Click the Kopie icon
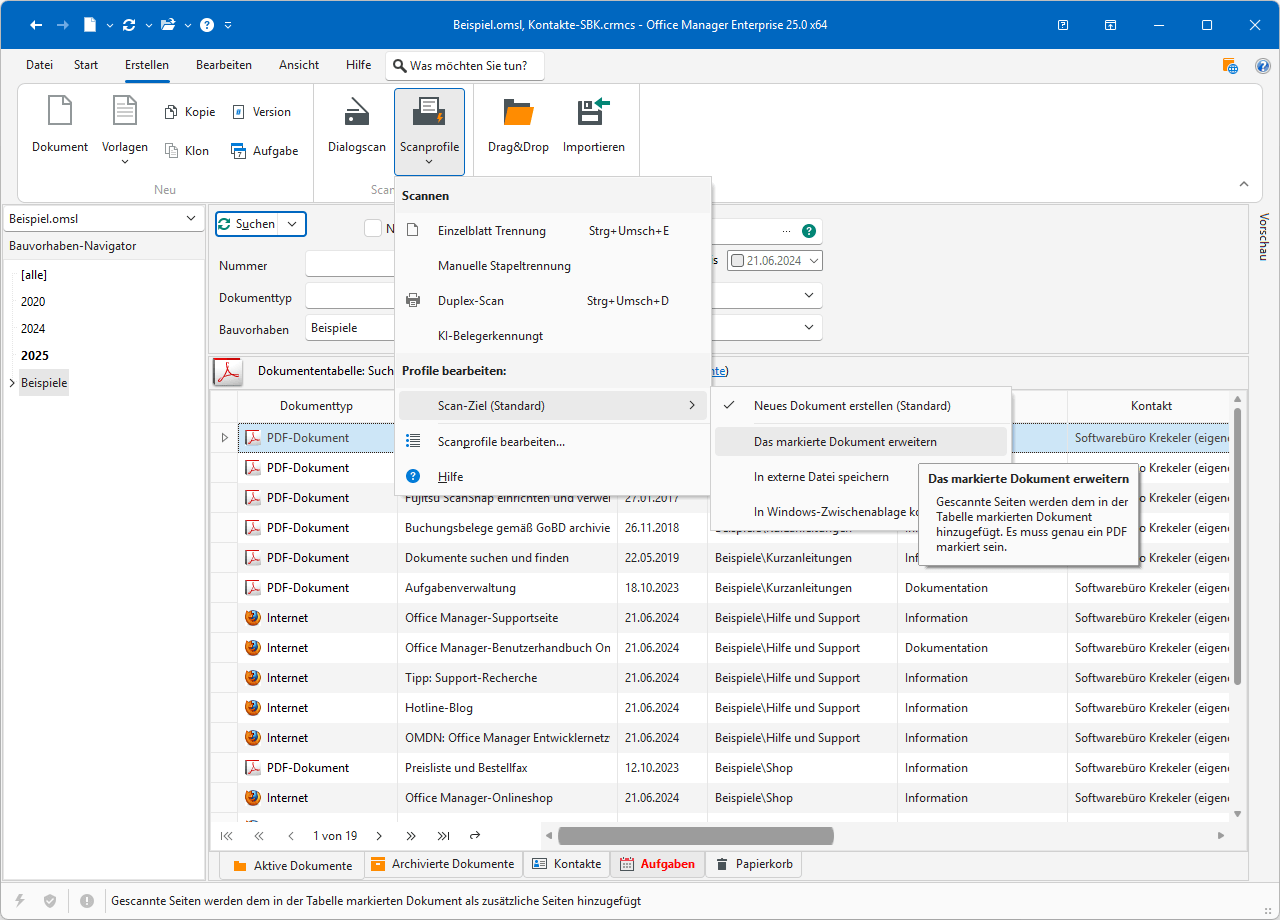The image size is (1280, 920). [171, 112]
